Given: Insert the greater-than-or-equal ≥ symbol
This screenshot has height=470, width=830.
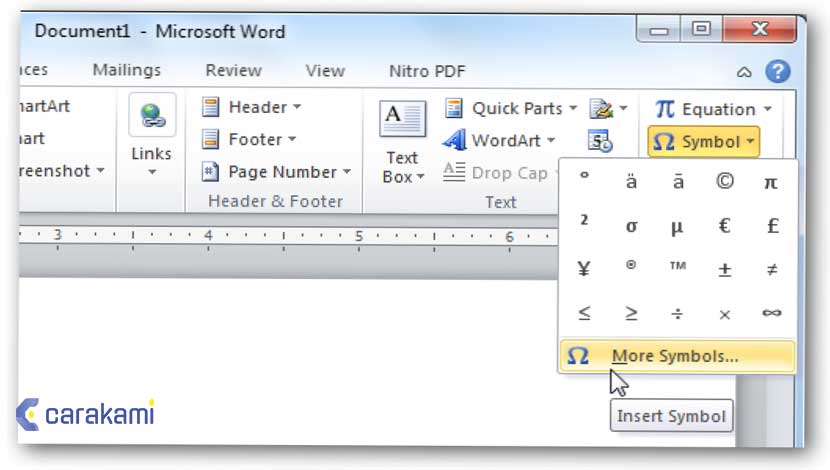Looking at the screenshot, I should [631, 313].
